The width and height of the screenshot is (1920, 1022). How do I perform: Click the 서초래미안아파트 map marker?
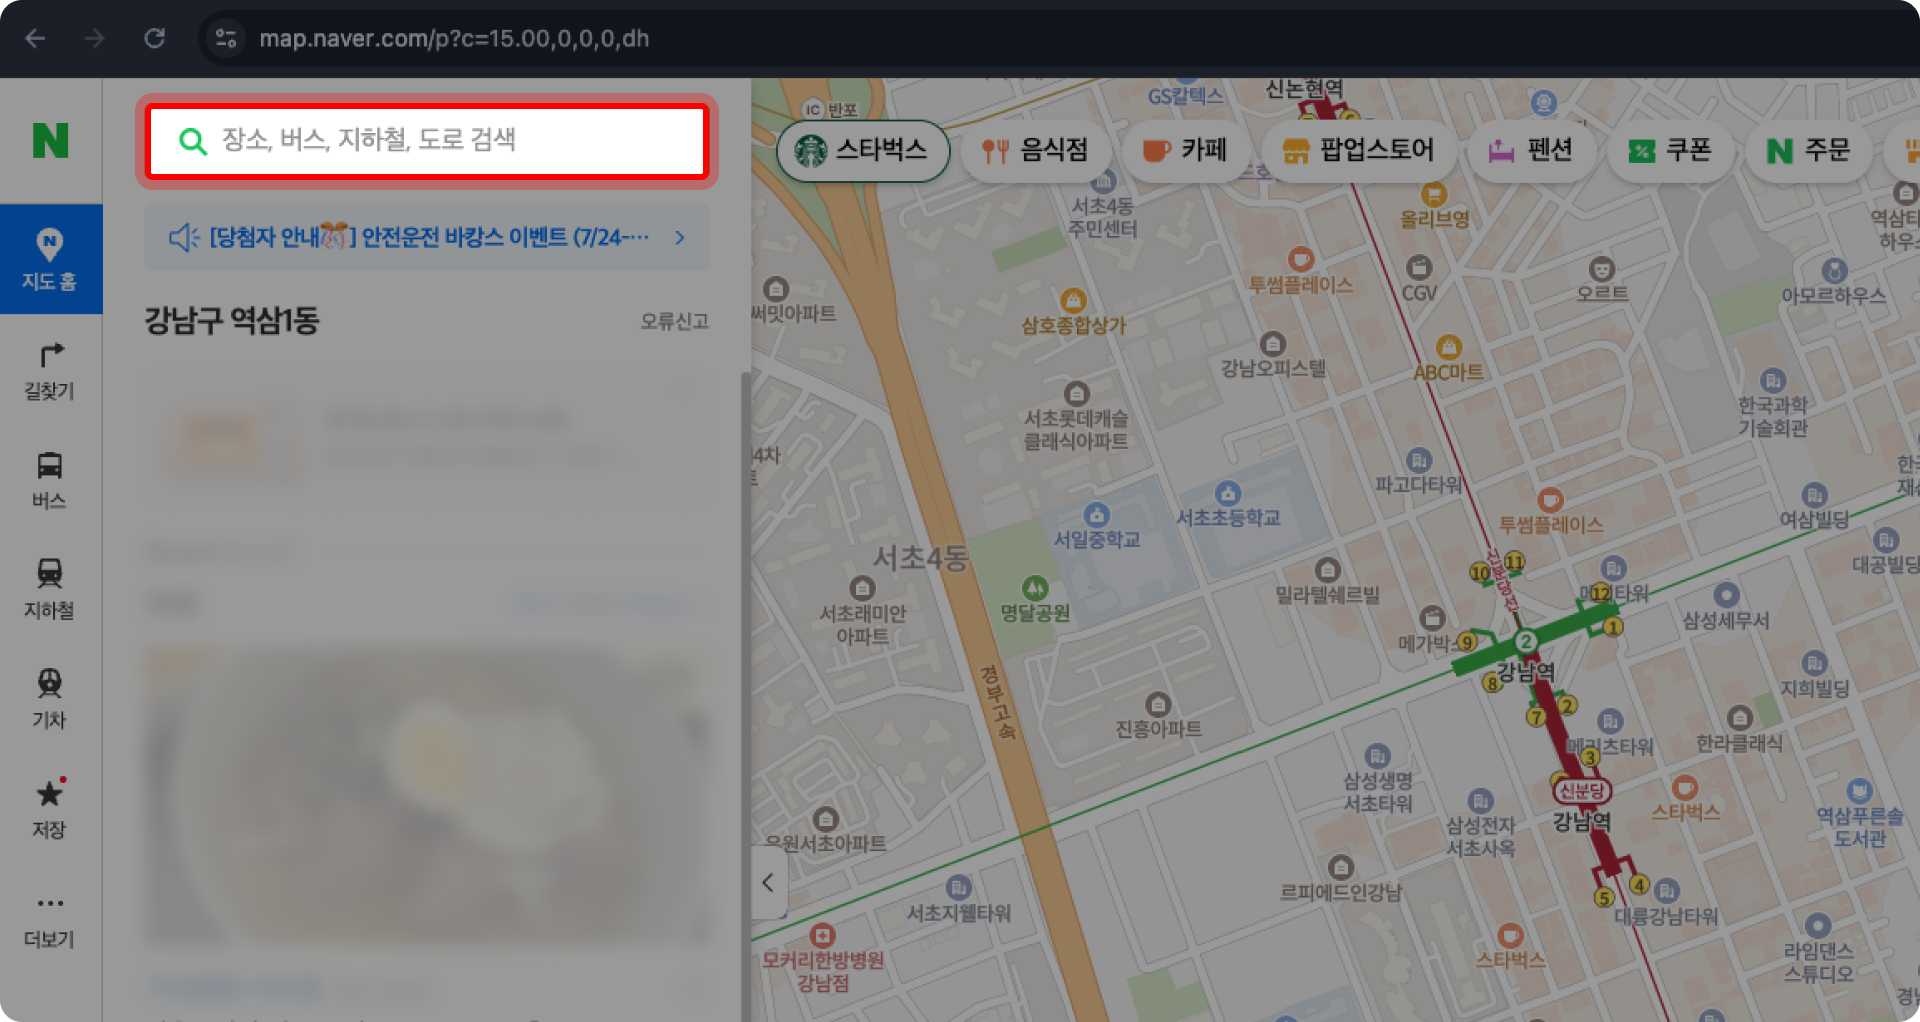click(862, 588)
